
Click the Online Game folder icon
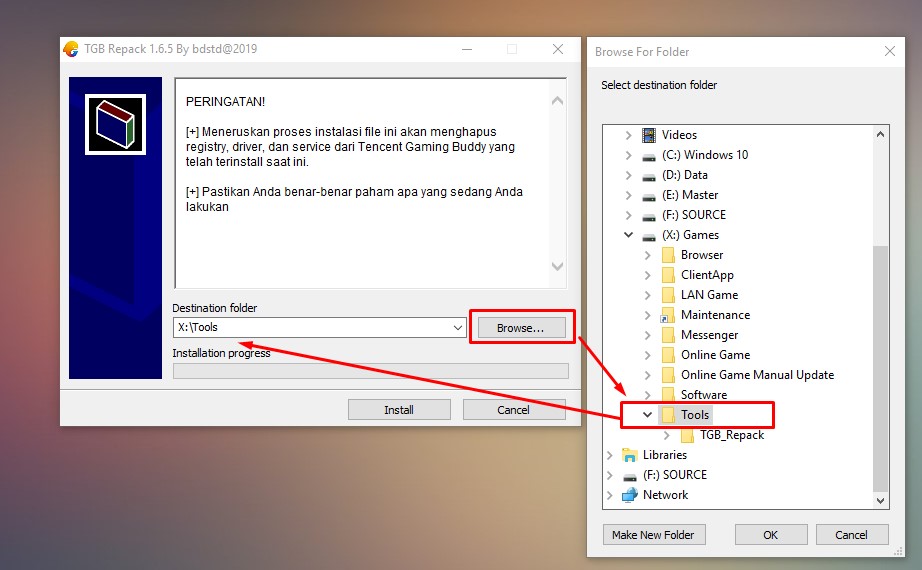point(668,355)
